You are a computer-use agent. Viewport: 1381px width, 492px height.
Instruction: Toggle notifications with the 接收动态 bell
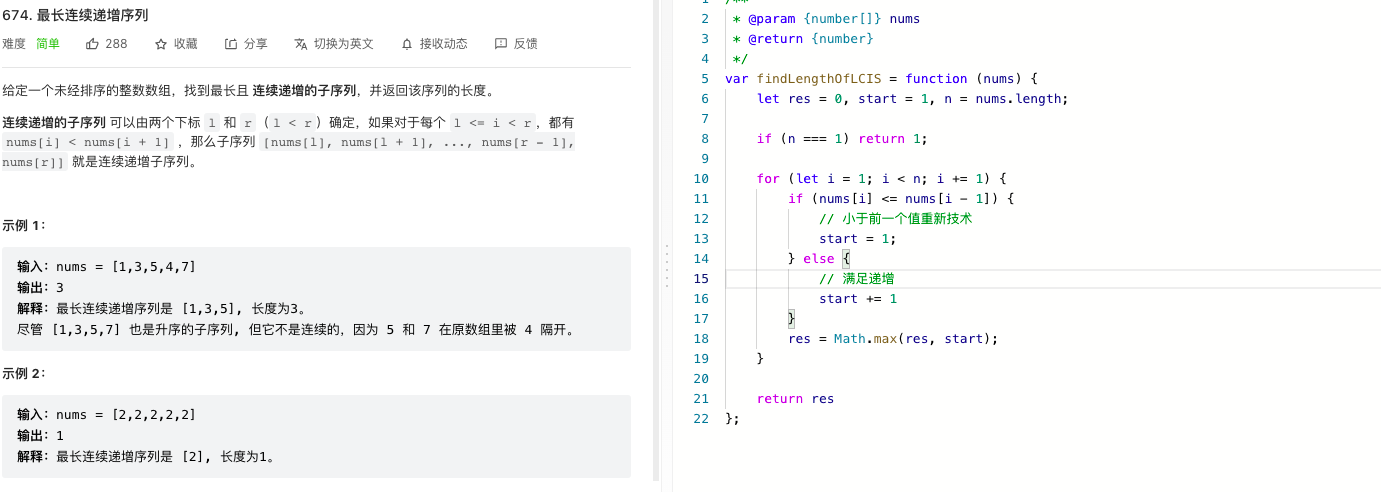(434, 44)
